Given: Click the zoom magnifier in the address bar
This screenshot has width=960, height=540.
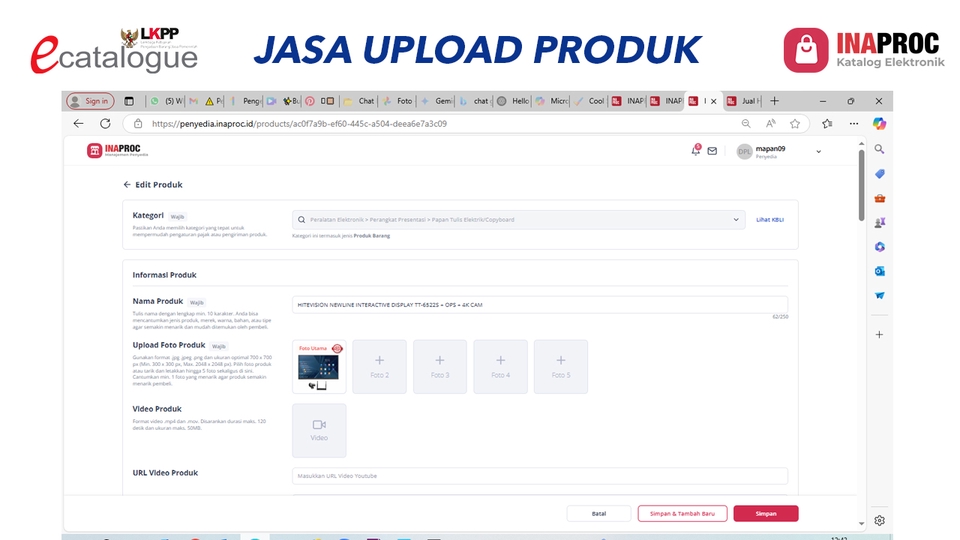Looking at the screenshot, I should click(x=746, y=124).
